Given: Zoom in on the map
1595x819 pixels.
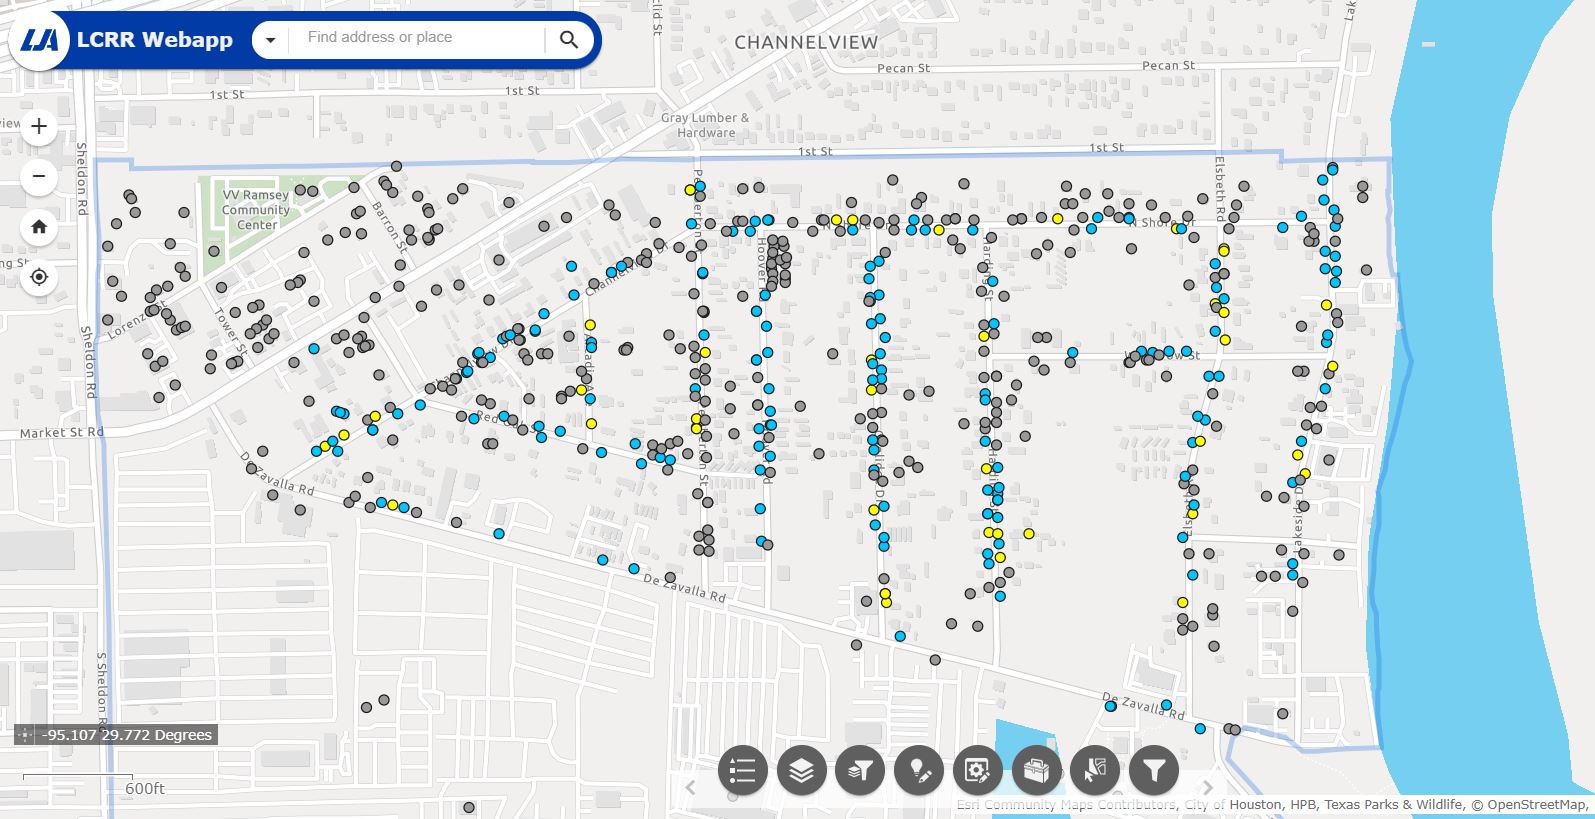Looking at the screenshot, I should (x=39, y=127).
